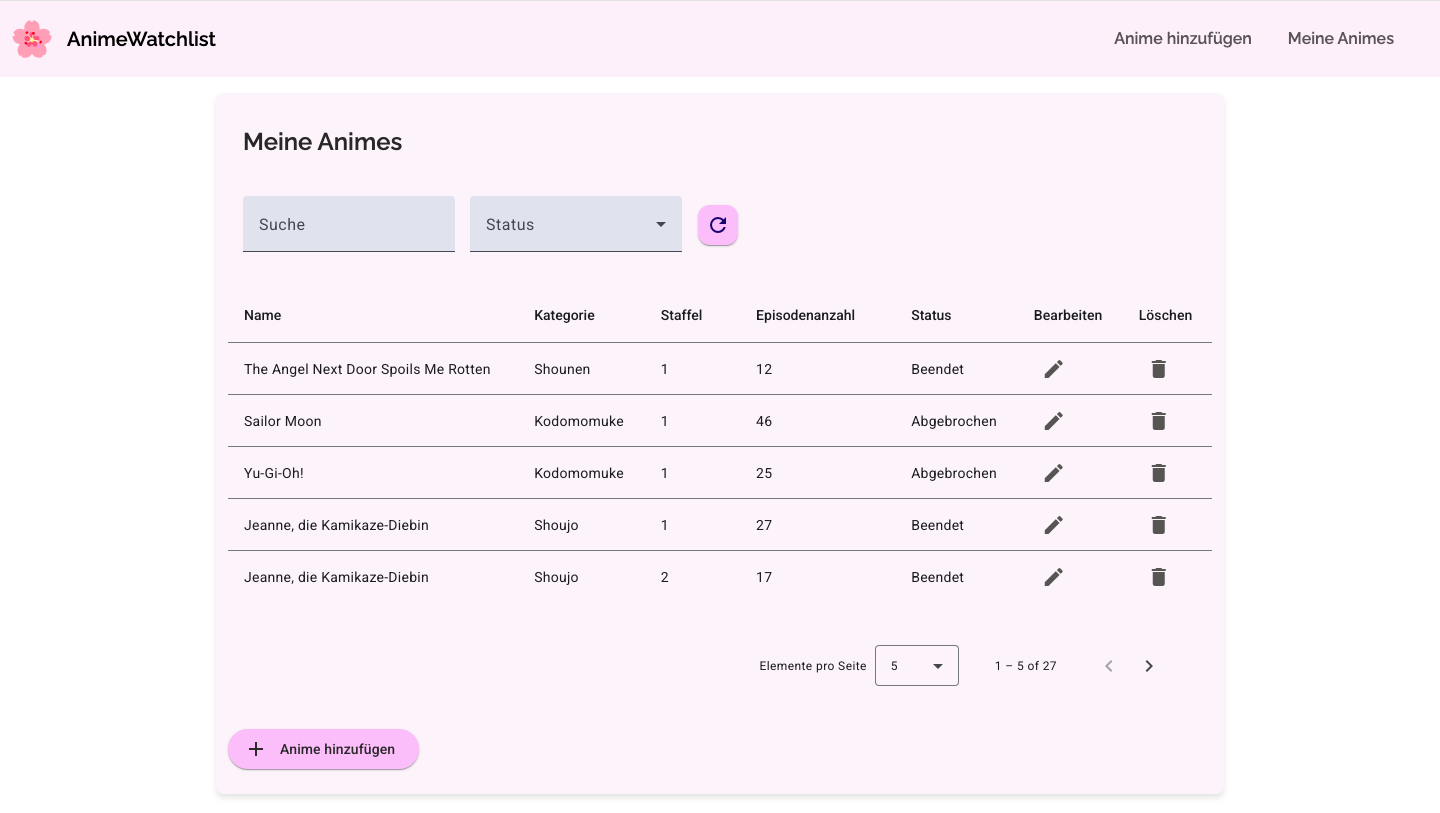This screenshot has height=813, width=1440.
Task: Click the AnimeWatchlist brand title
Action: (x=141, y=39)
